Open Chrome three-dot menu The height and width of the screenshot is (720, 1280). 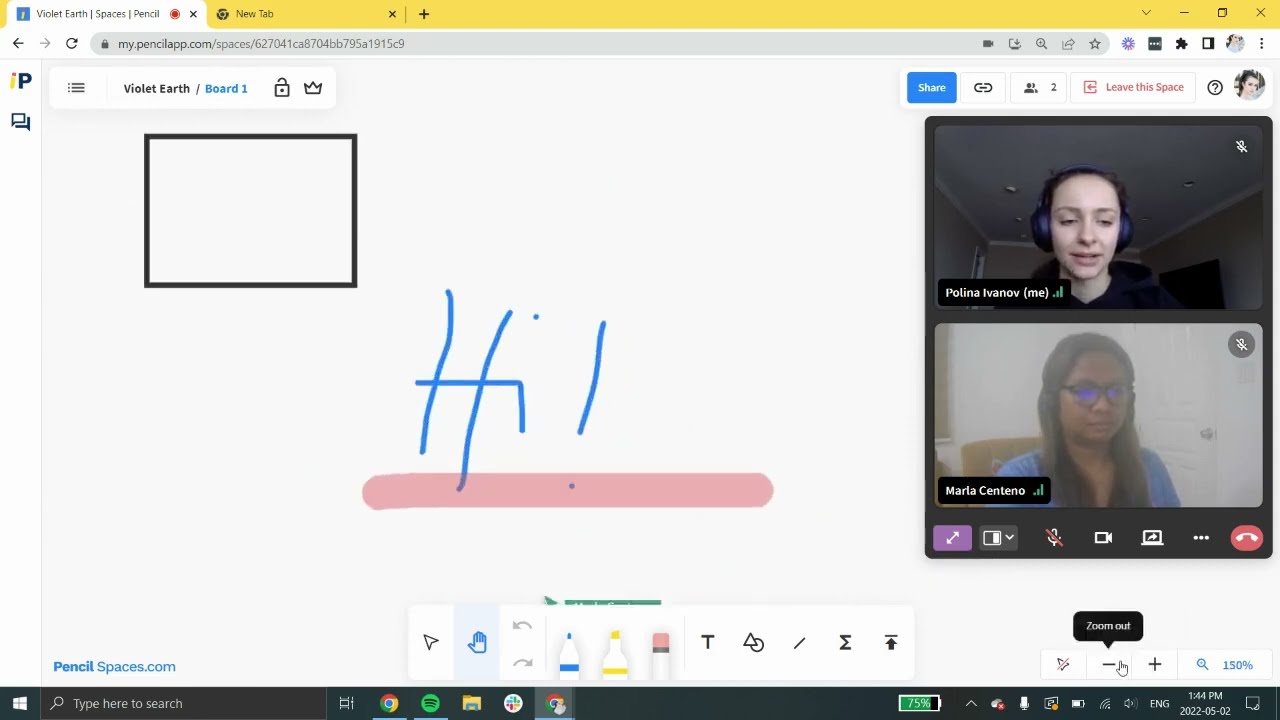[1262, 44]
